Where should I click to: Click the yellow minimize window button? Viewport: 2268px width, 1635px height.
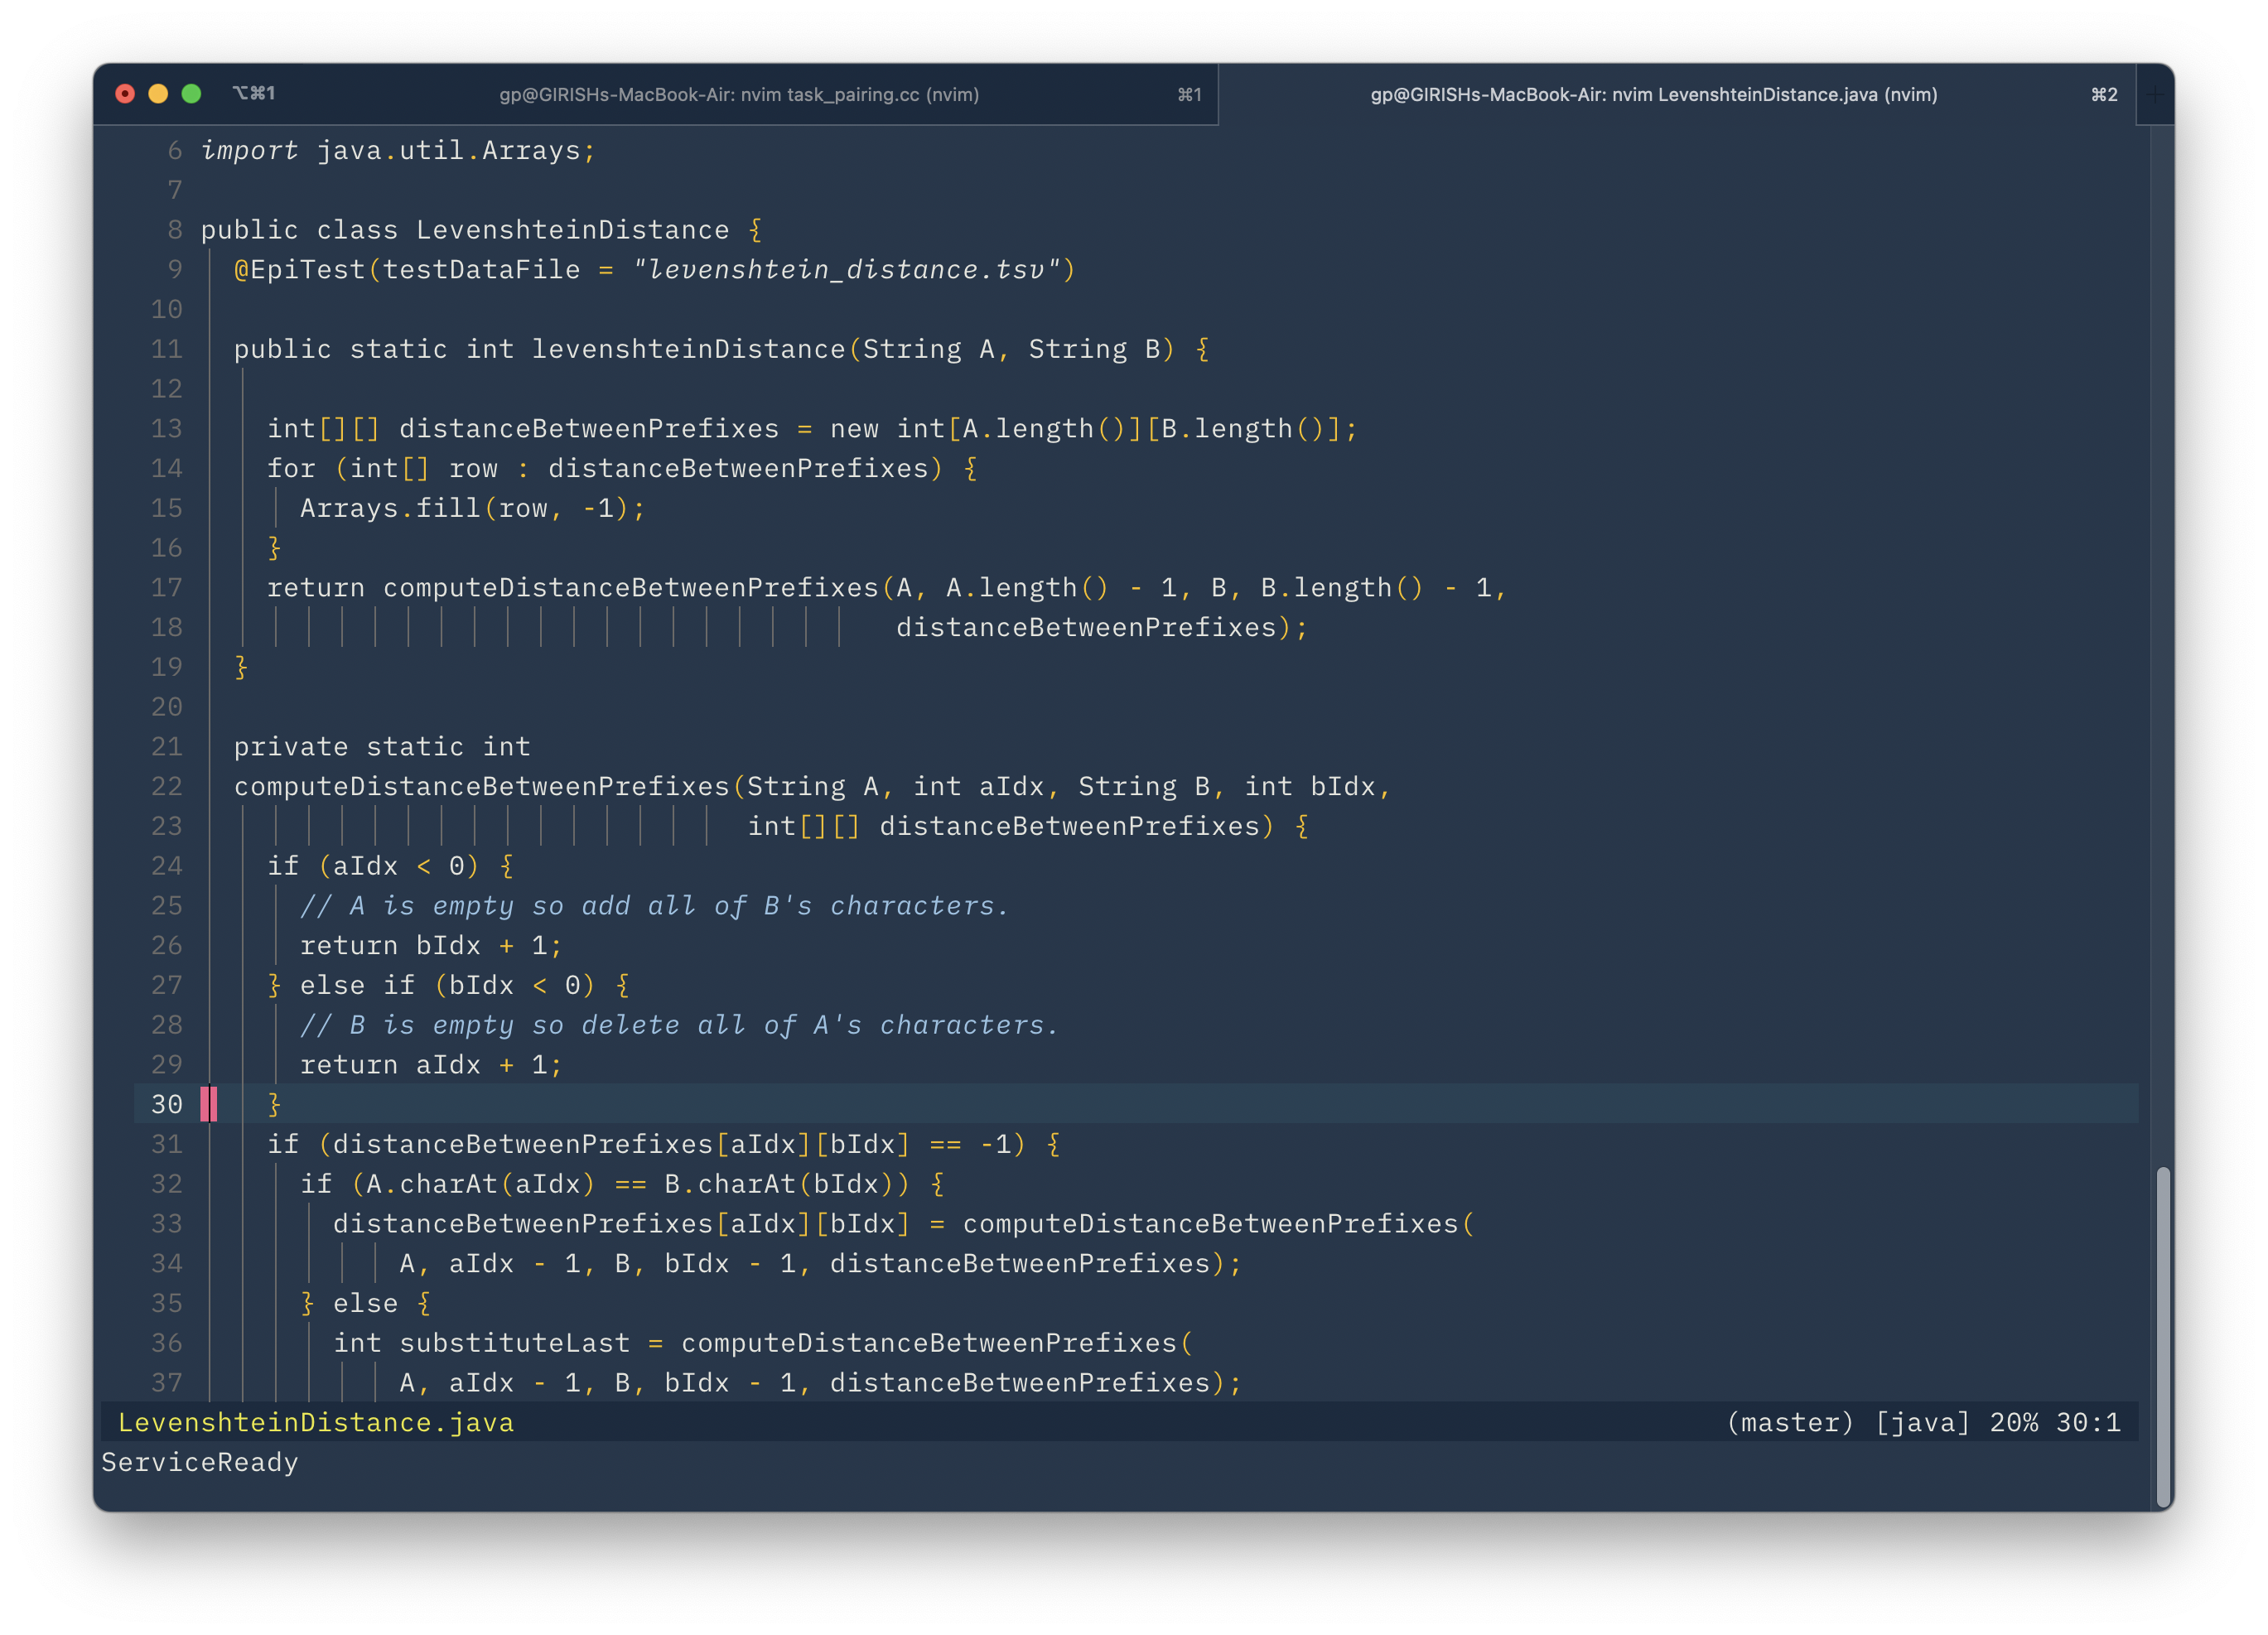point(158,94)
